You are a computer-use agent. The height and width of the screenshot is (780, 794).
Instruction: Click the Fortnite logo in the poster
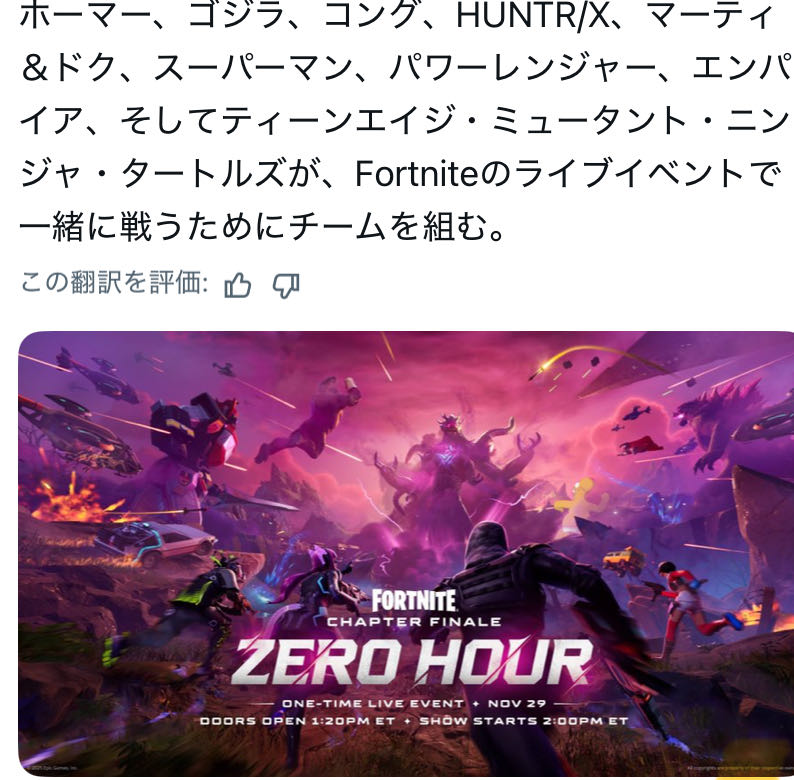pos(414,601)
